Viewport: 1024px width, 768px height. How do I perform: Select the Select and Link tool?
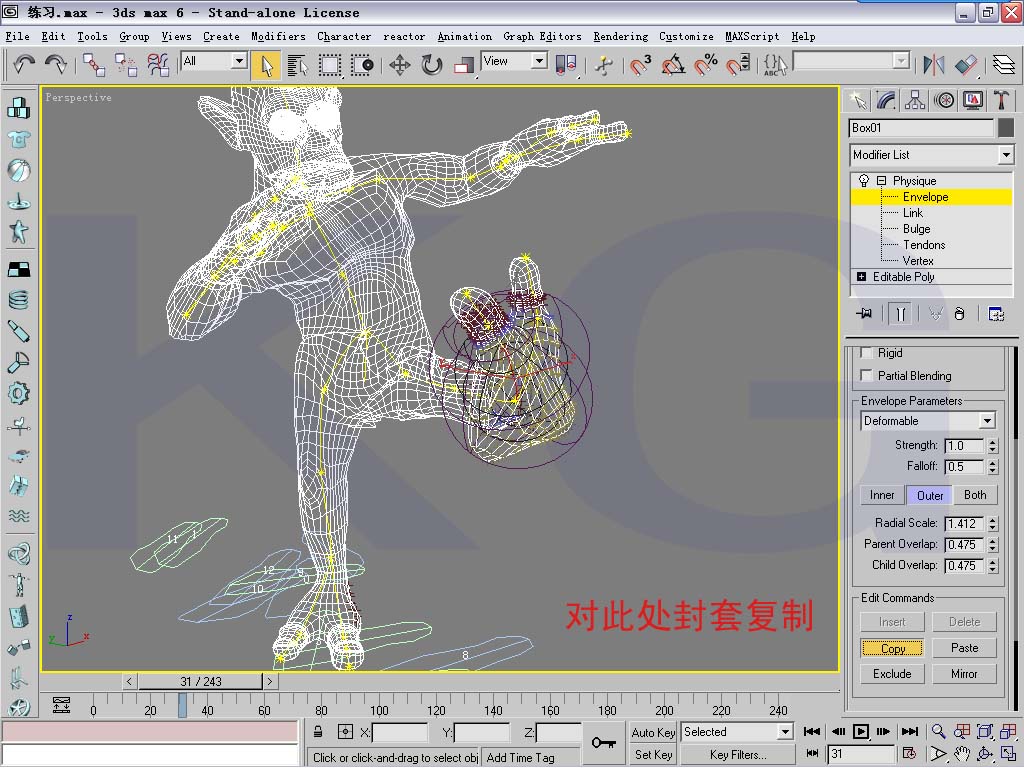click(93, 65)
